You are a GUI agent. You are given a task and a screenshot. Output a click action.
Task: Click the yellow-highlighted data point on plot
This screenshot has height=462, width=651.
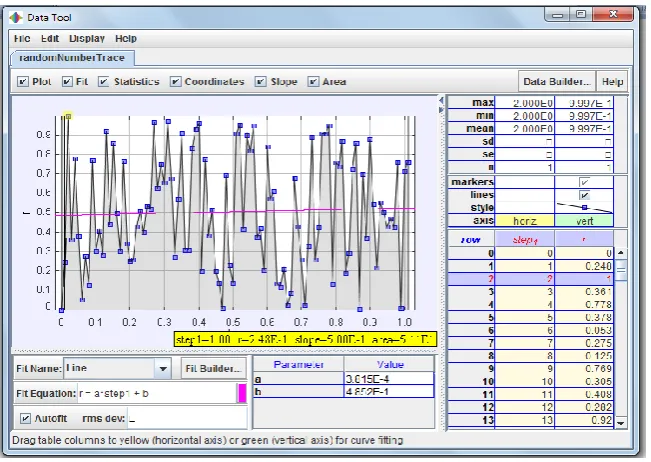68,116
